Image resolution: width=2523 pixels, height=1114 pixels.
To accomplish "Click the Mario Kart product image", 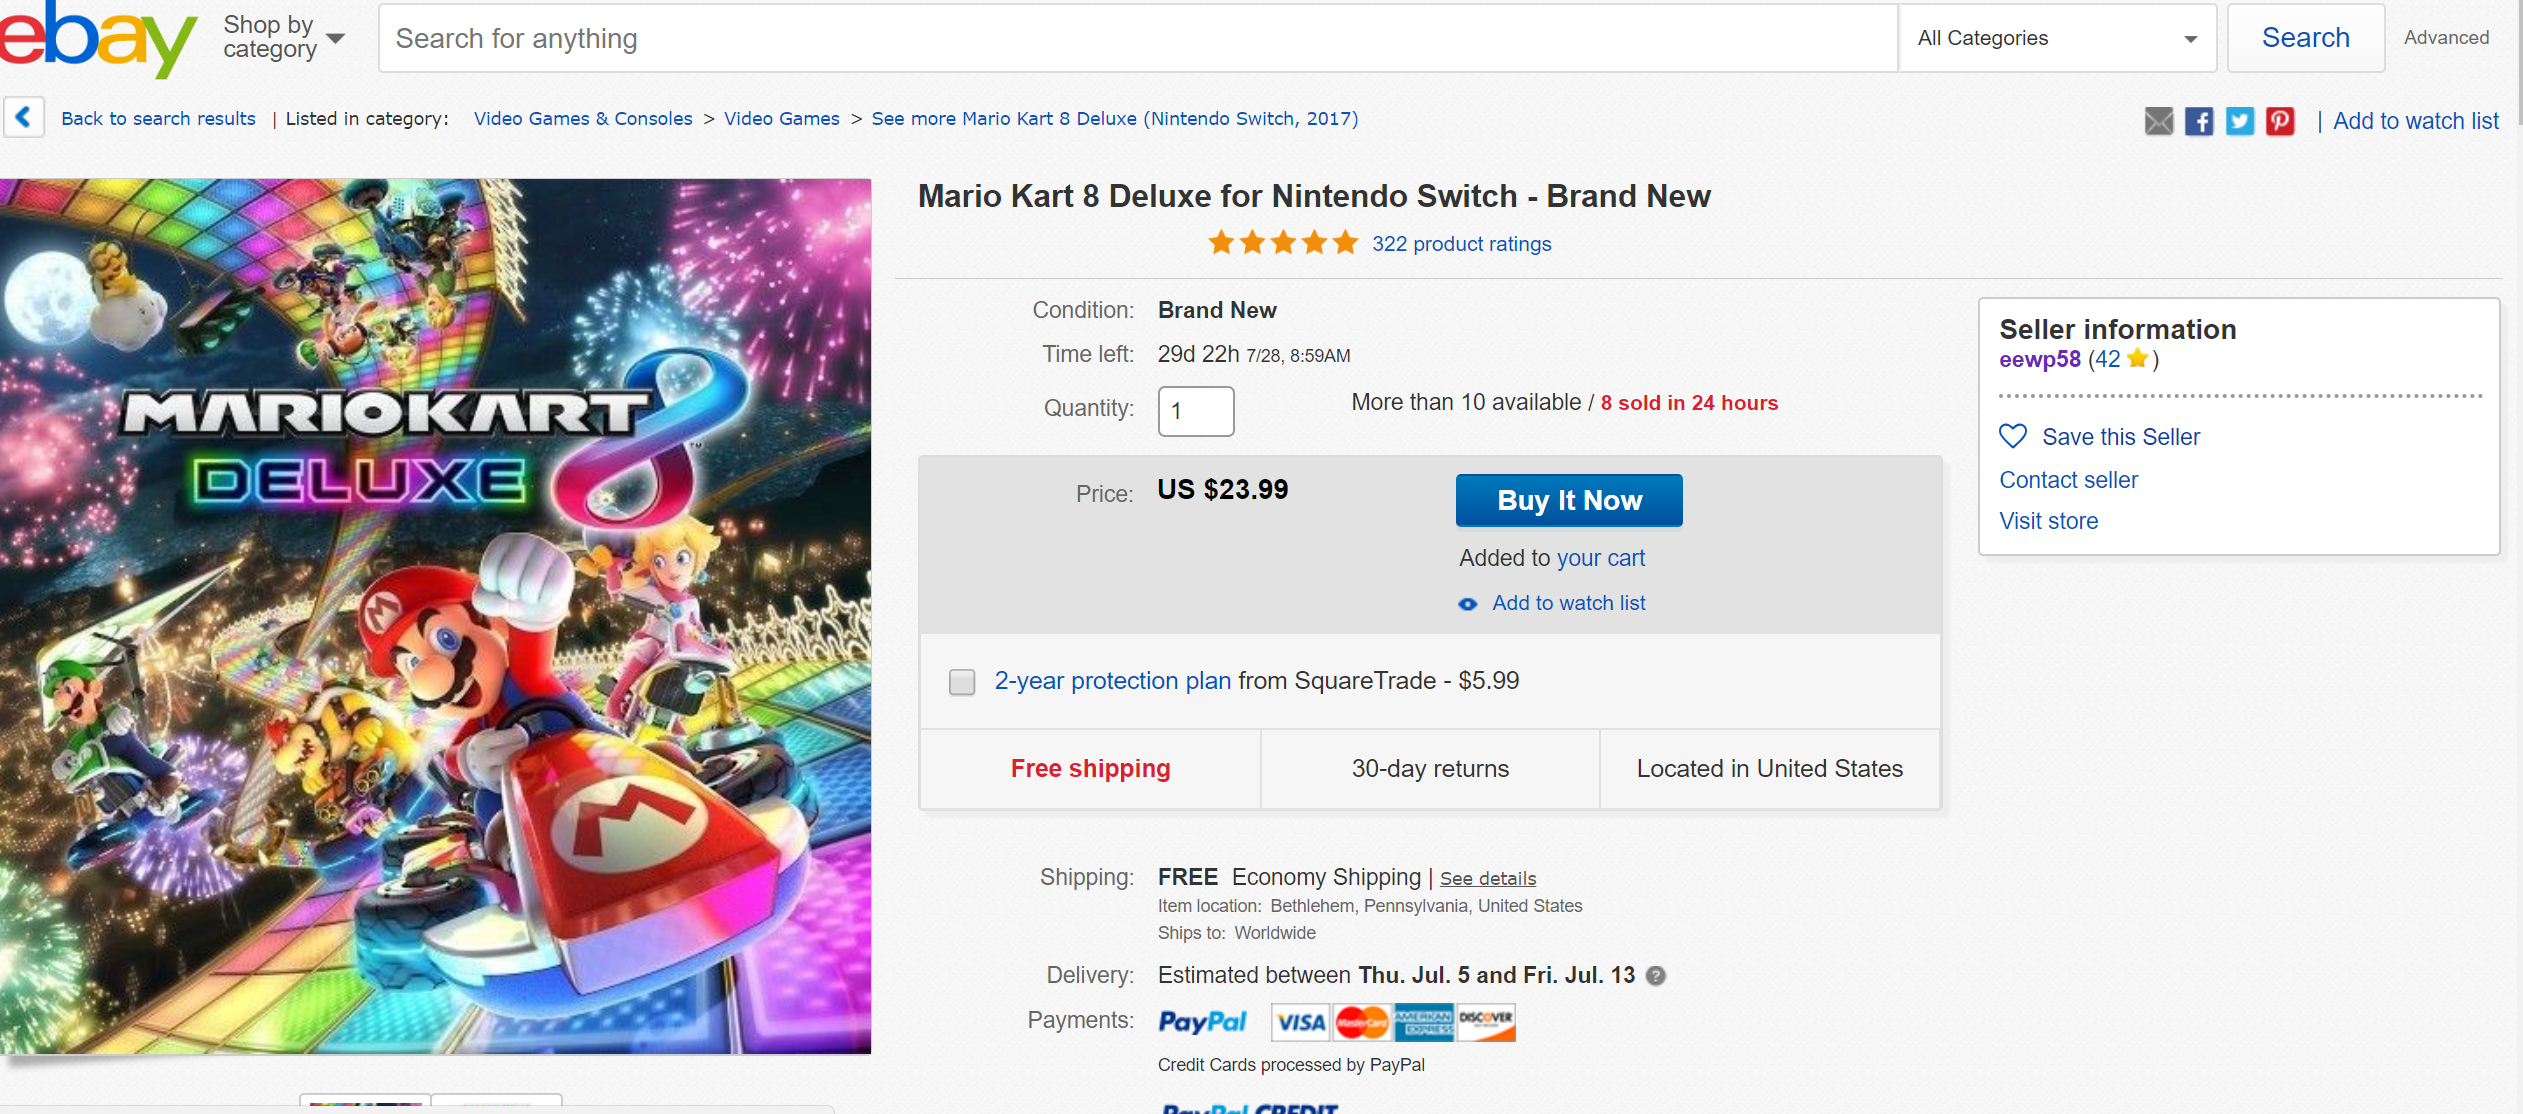I will click(x=435, y=616).
